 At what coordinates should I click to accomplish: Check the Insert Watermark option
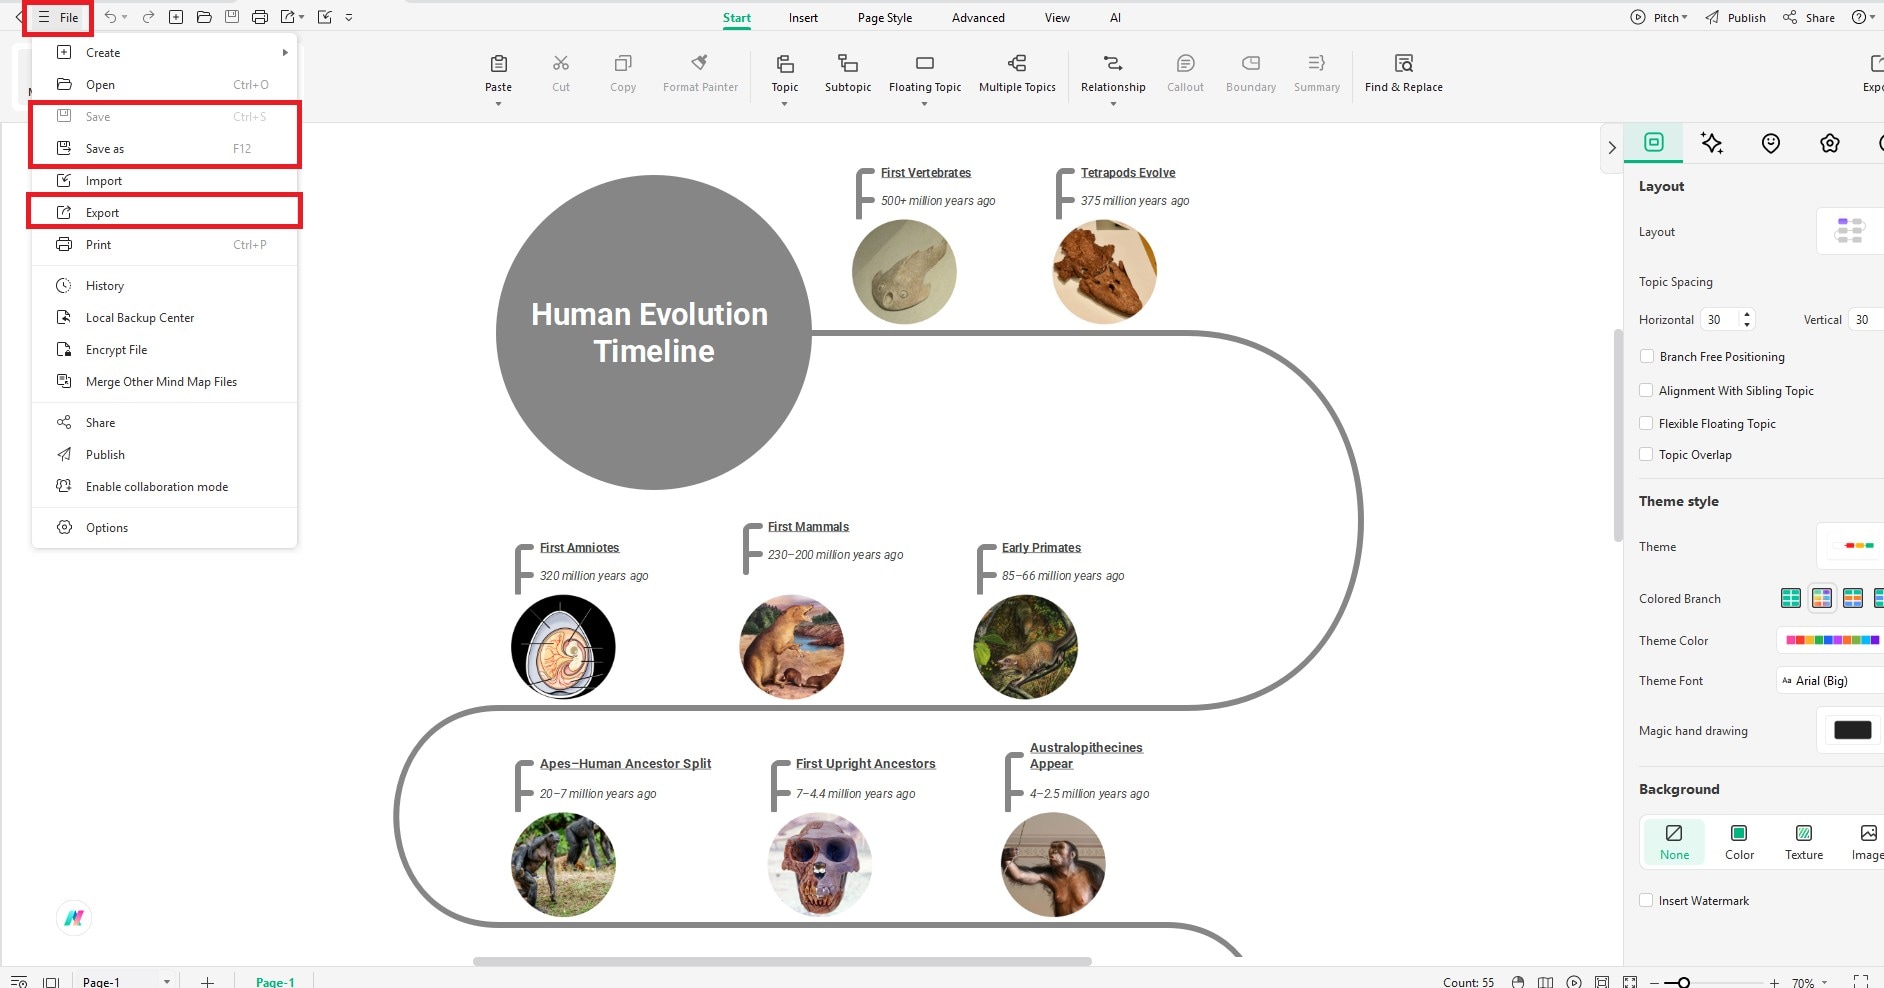1646,900
